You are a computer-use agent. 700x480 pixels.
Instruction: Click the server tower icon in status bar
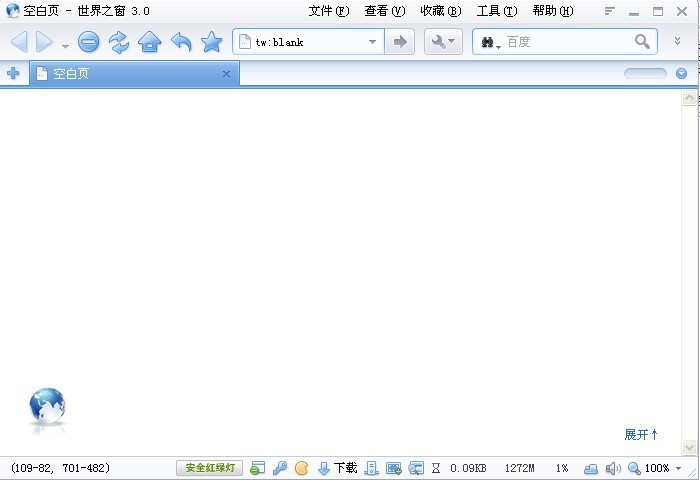371,468
